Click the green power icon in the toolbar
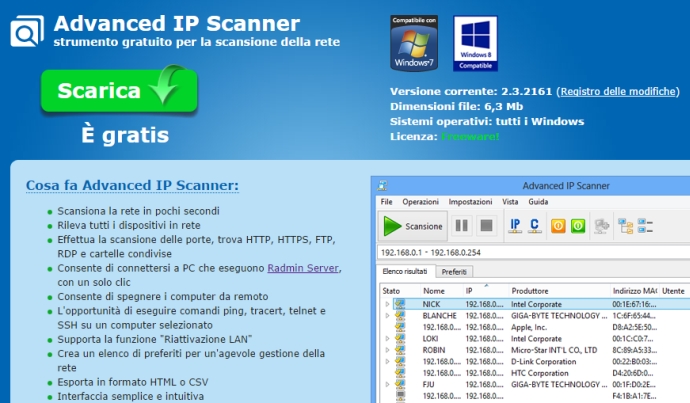This screenshot has height=403, width=690. 578,226
